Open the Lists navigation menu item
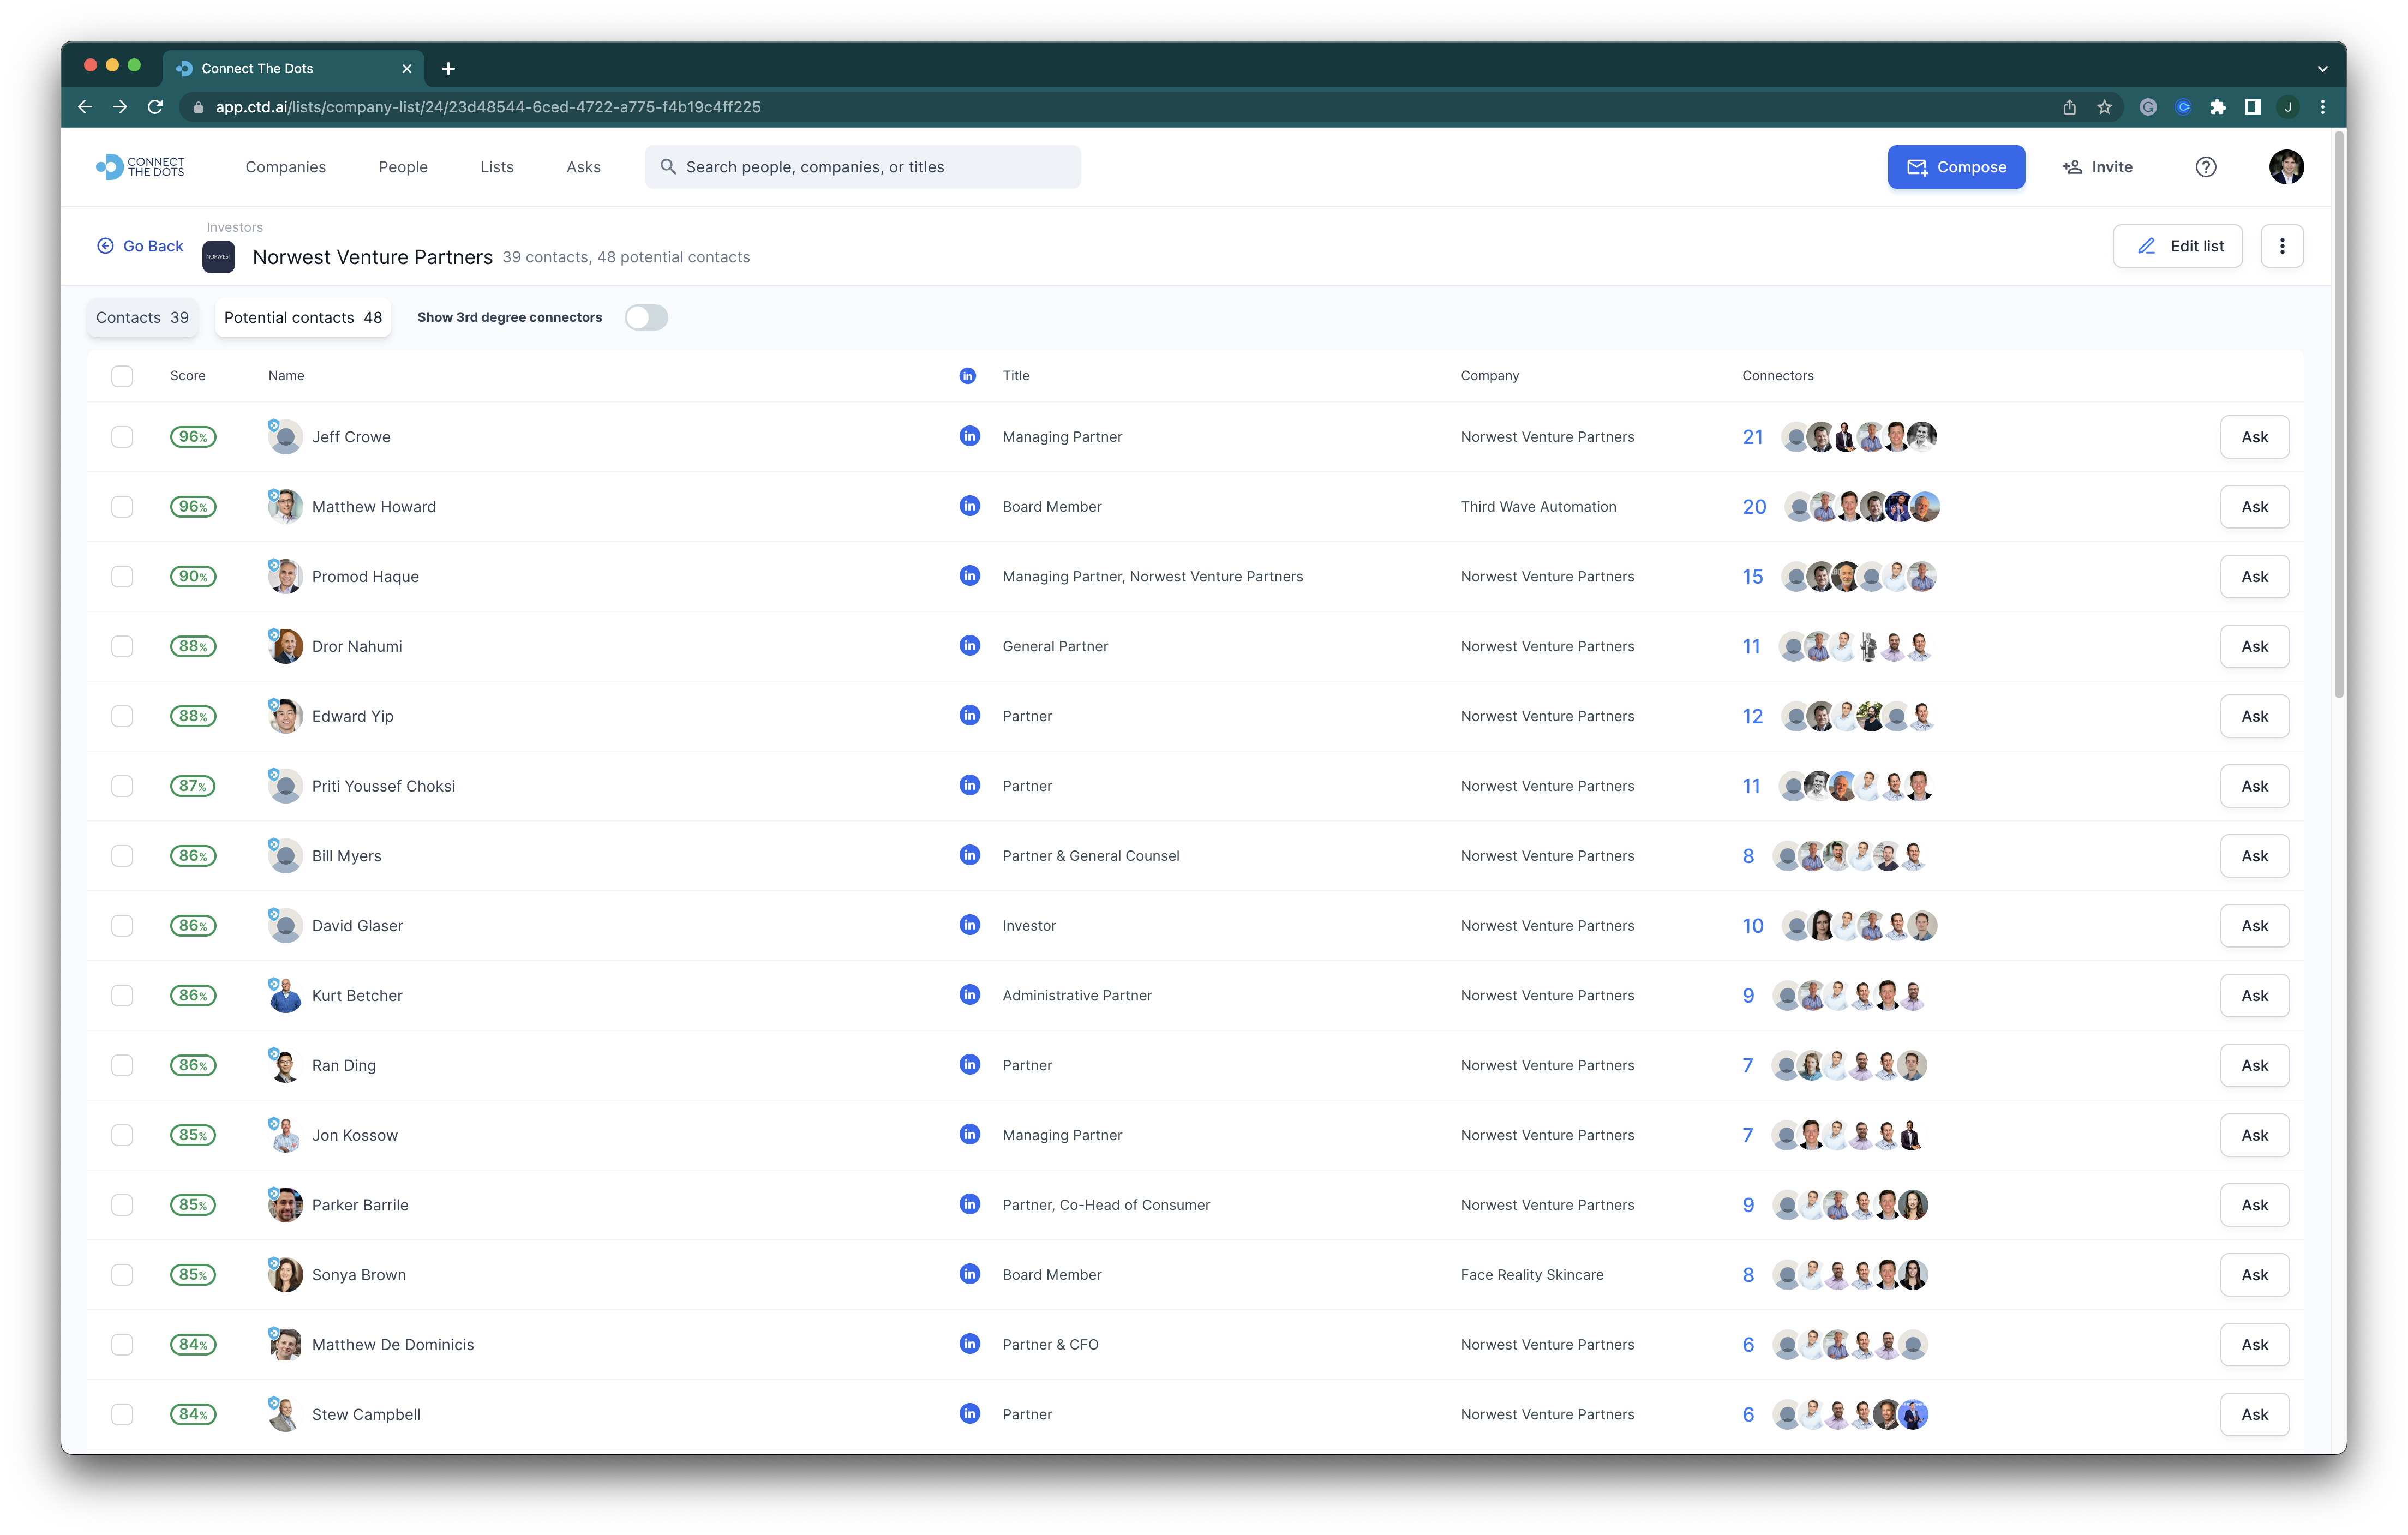This screenshot has width=2408, height=1535. click(496, 167)
